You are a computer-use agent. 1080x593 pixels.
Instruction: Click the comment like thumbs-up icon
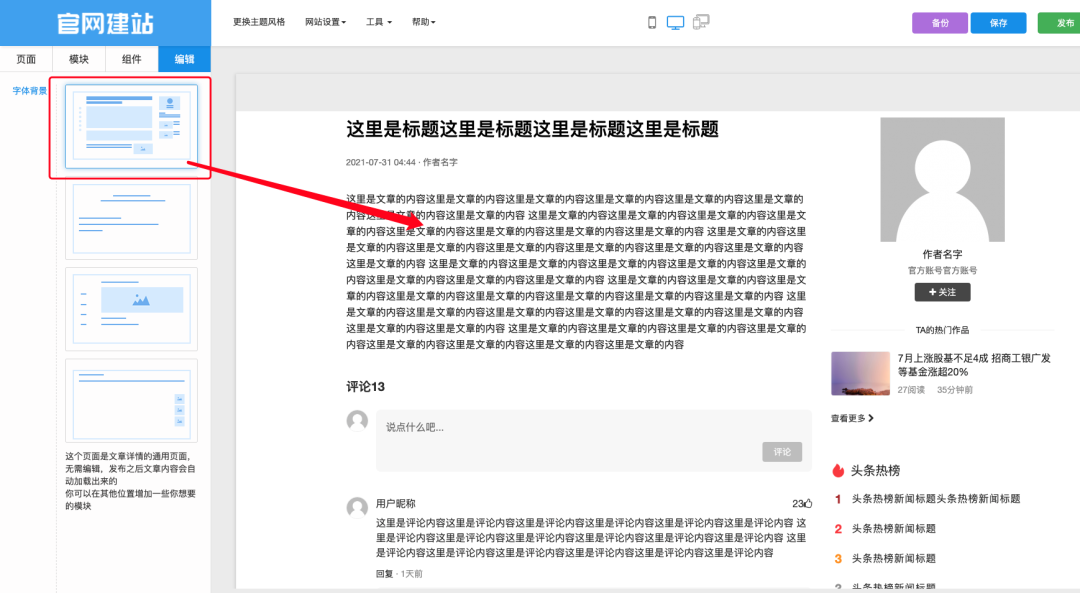tap(808, 504)
